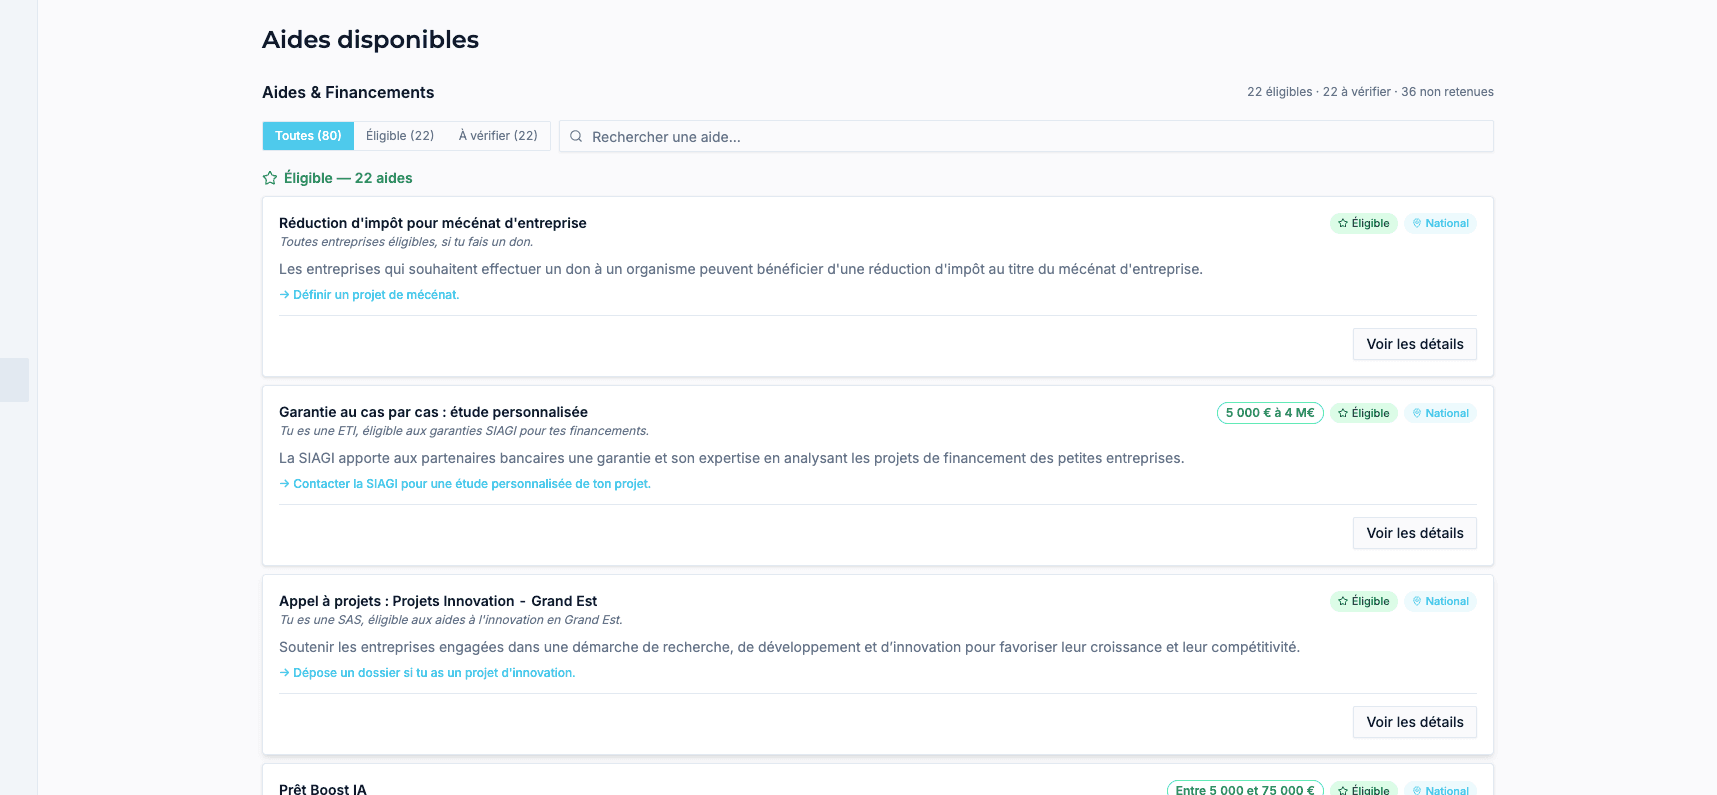Click the search magnifier icon

point(576,137)
